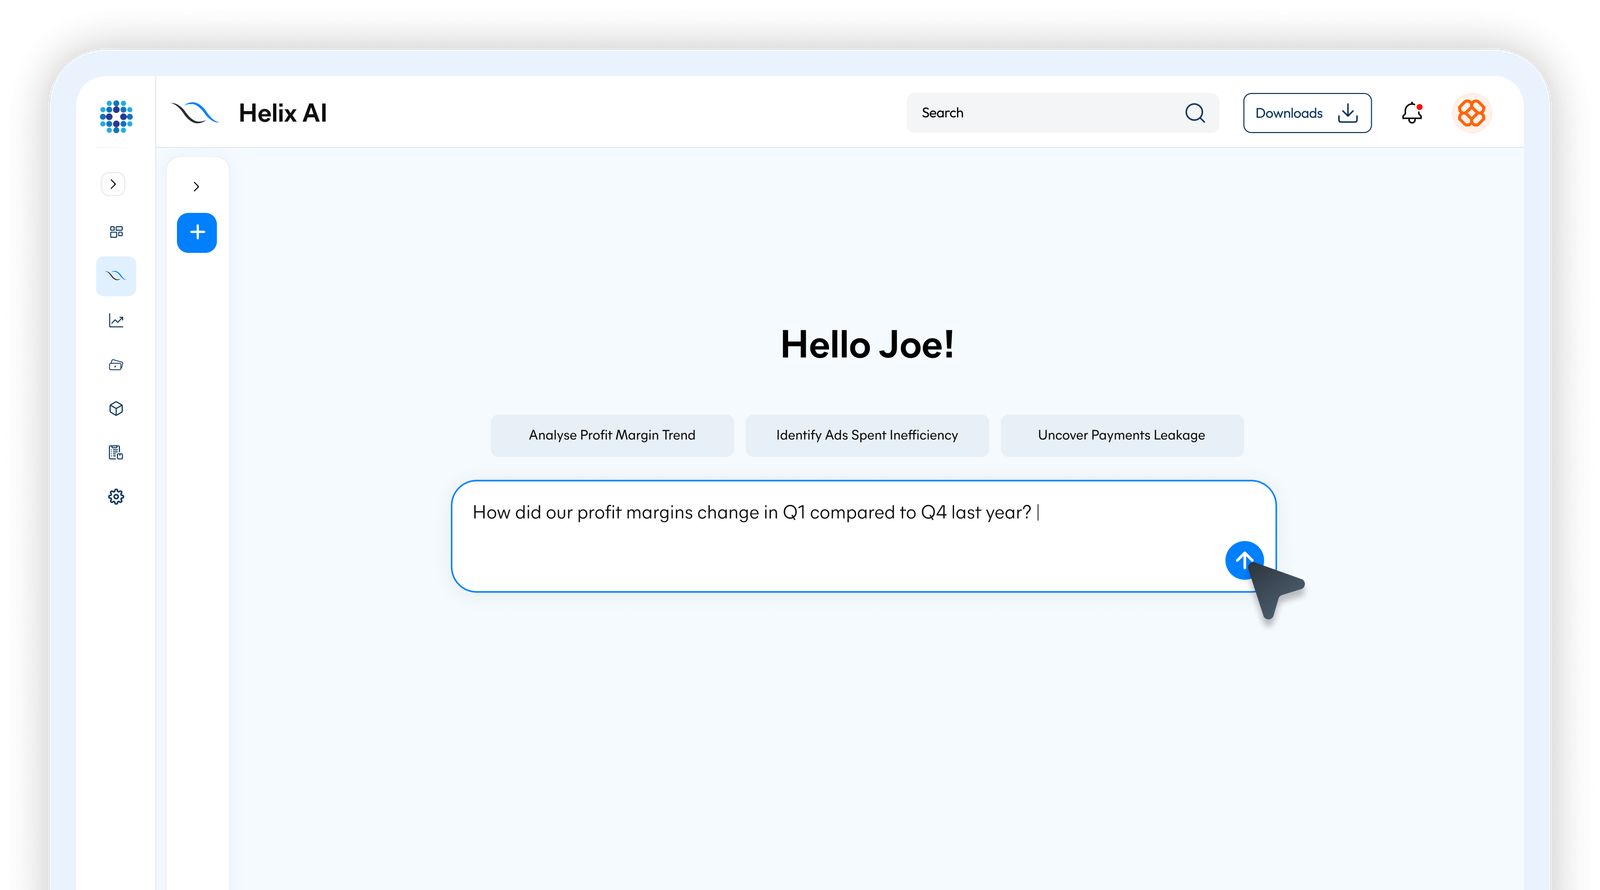Focus the Search input field

(x=1040, y=113)
